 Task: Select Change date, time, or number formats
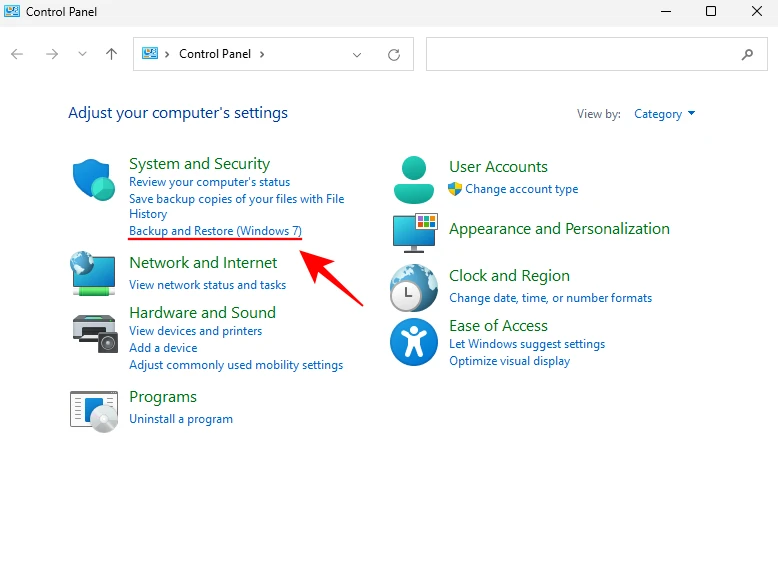click(x=550, y=298)
